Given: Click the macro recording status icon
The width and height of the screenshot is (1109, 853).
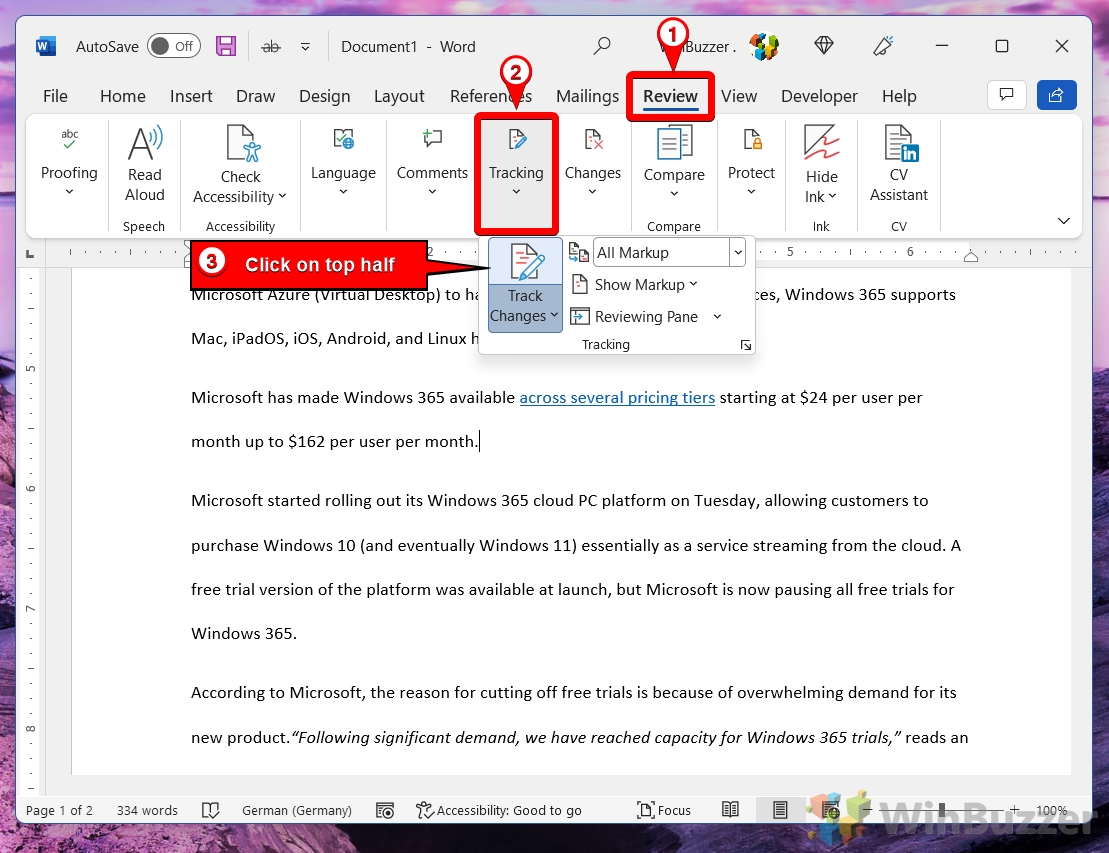Looking at the screenshot, I should [x=385, y=811].
